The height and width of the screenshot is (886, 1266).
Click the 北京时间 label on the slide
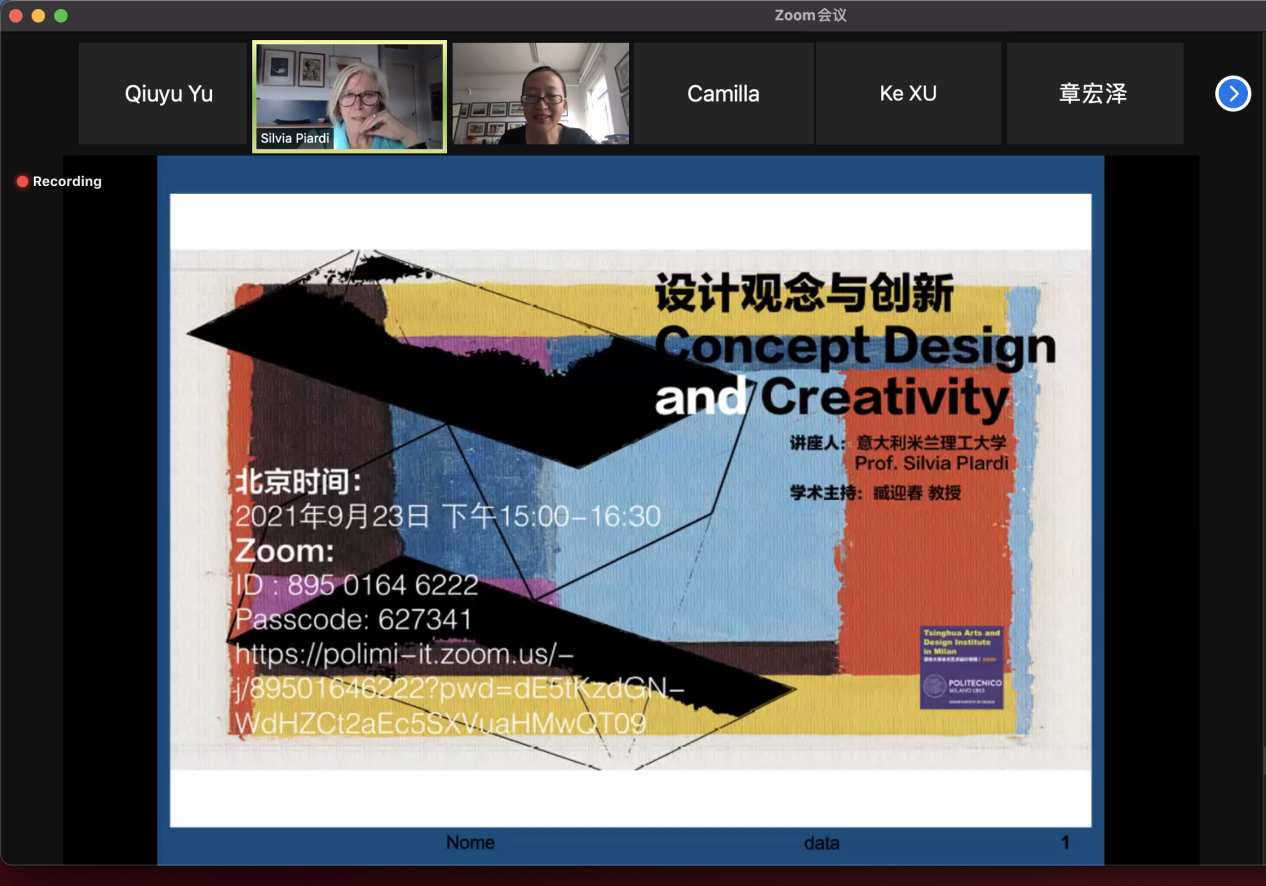coord(298,482)
